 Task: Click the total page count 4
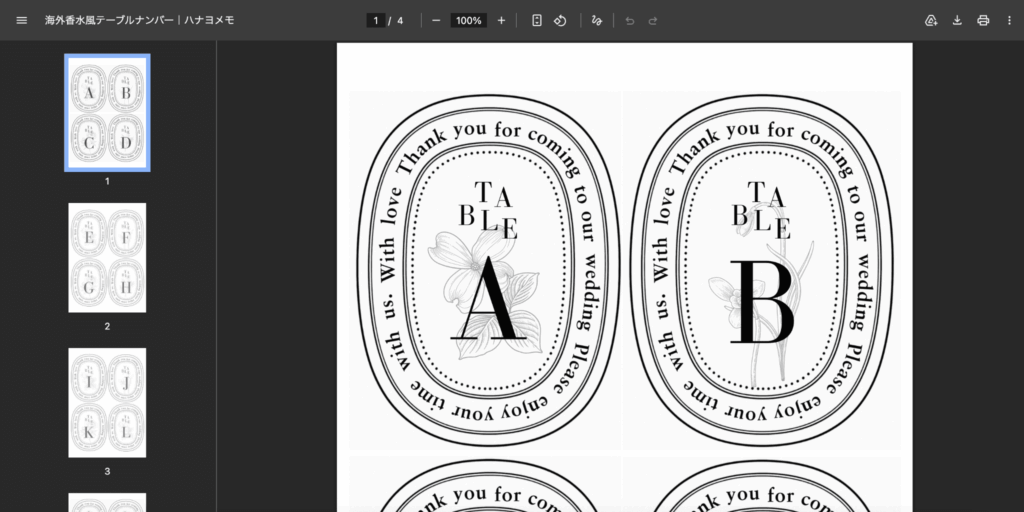tap(400, 20)
